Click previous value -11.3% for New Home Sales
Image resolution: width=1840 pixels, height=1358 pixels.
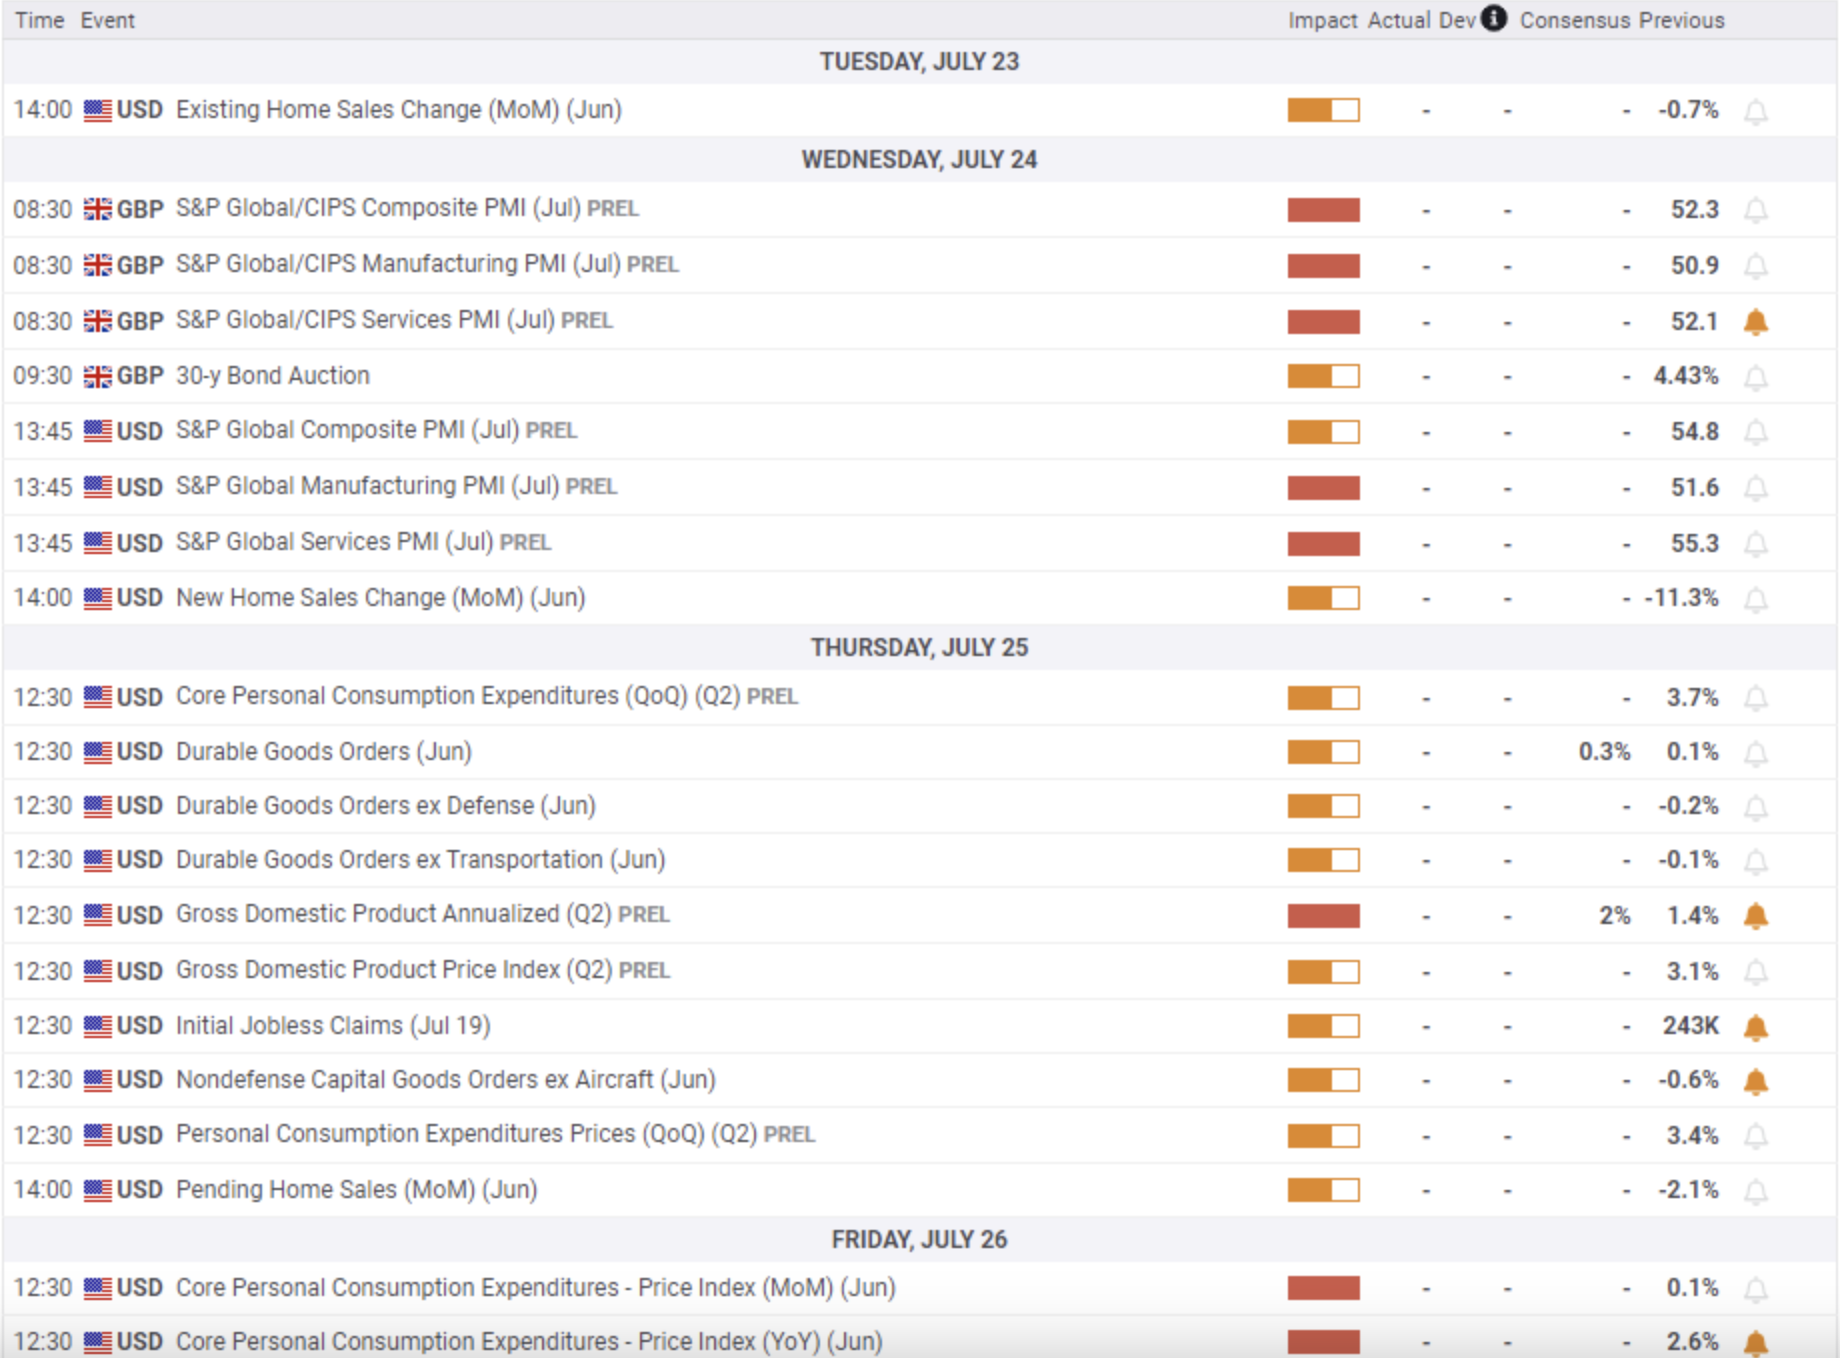pos(1682,598)
